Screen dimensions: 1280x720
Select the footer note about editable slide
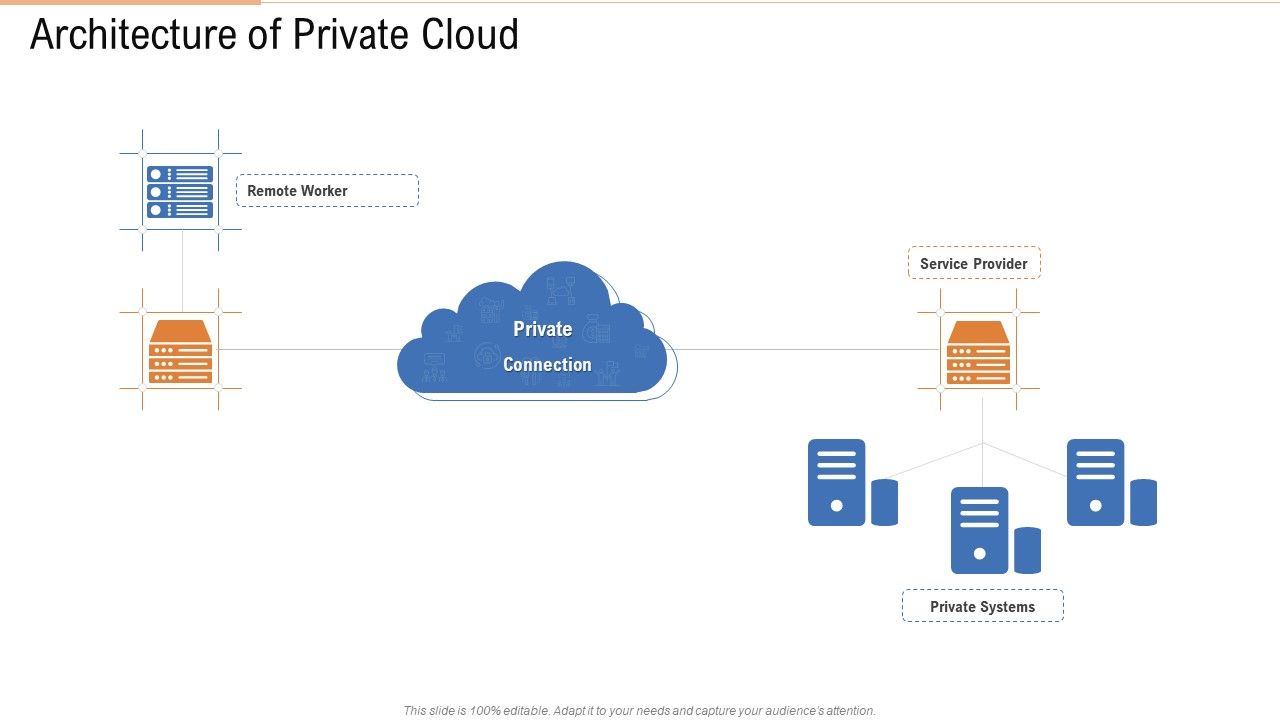click(x=640, y=711)
